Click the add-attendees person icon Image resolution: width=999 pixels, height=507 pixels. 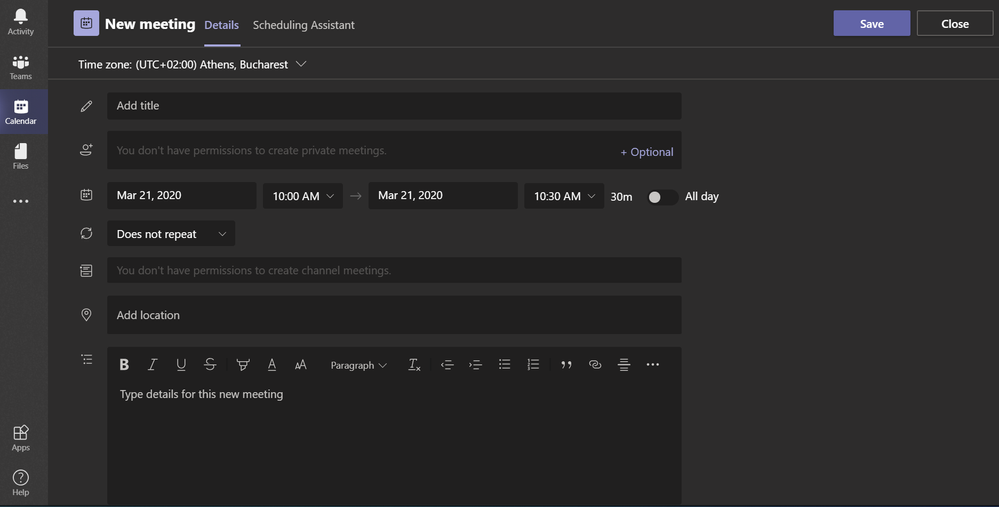[86, 150]
